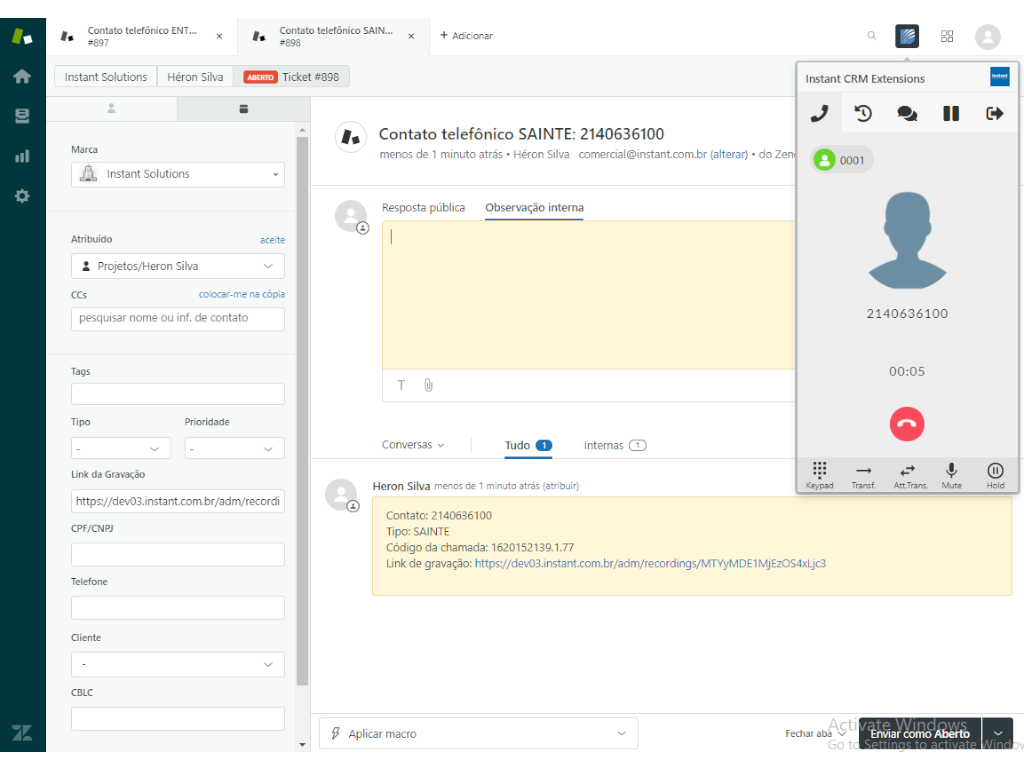Viewport: 1024px width, 768px height.
Task: Open the Prioridade dropdown
Action: 234,449
